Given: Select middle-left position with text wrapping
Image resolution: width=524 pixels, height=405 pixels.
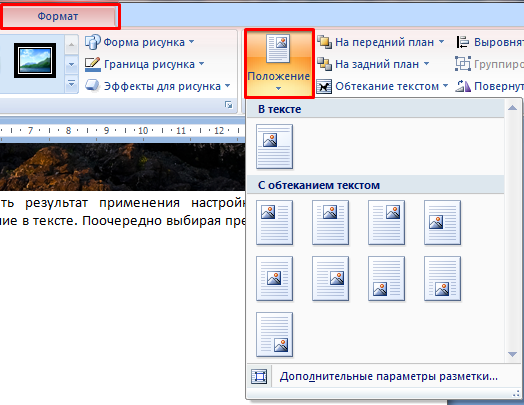Looking at the screenshot, I should point(442,223).
